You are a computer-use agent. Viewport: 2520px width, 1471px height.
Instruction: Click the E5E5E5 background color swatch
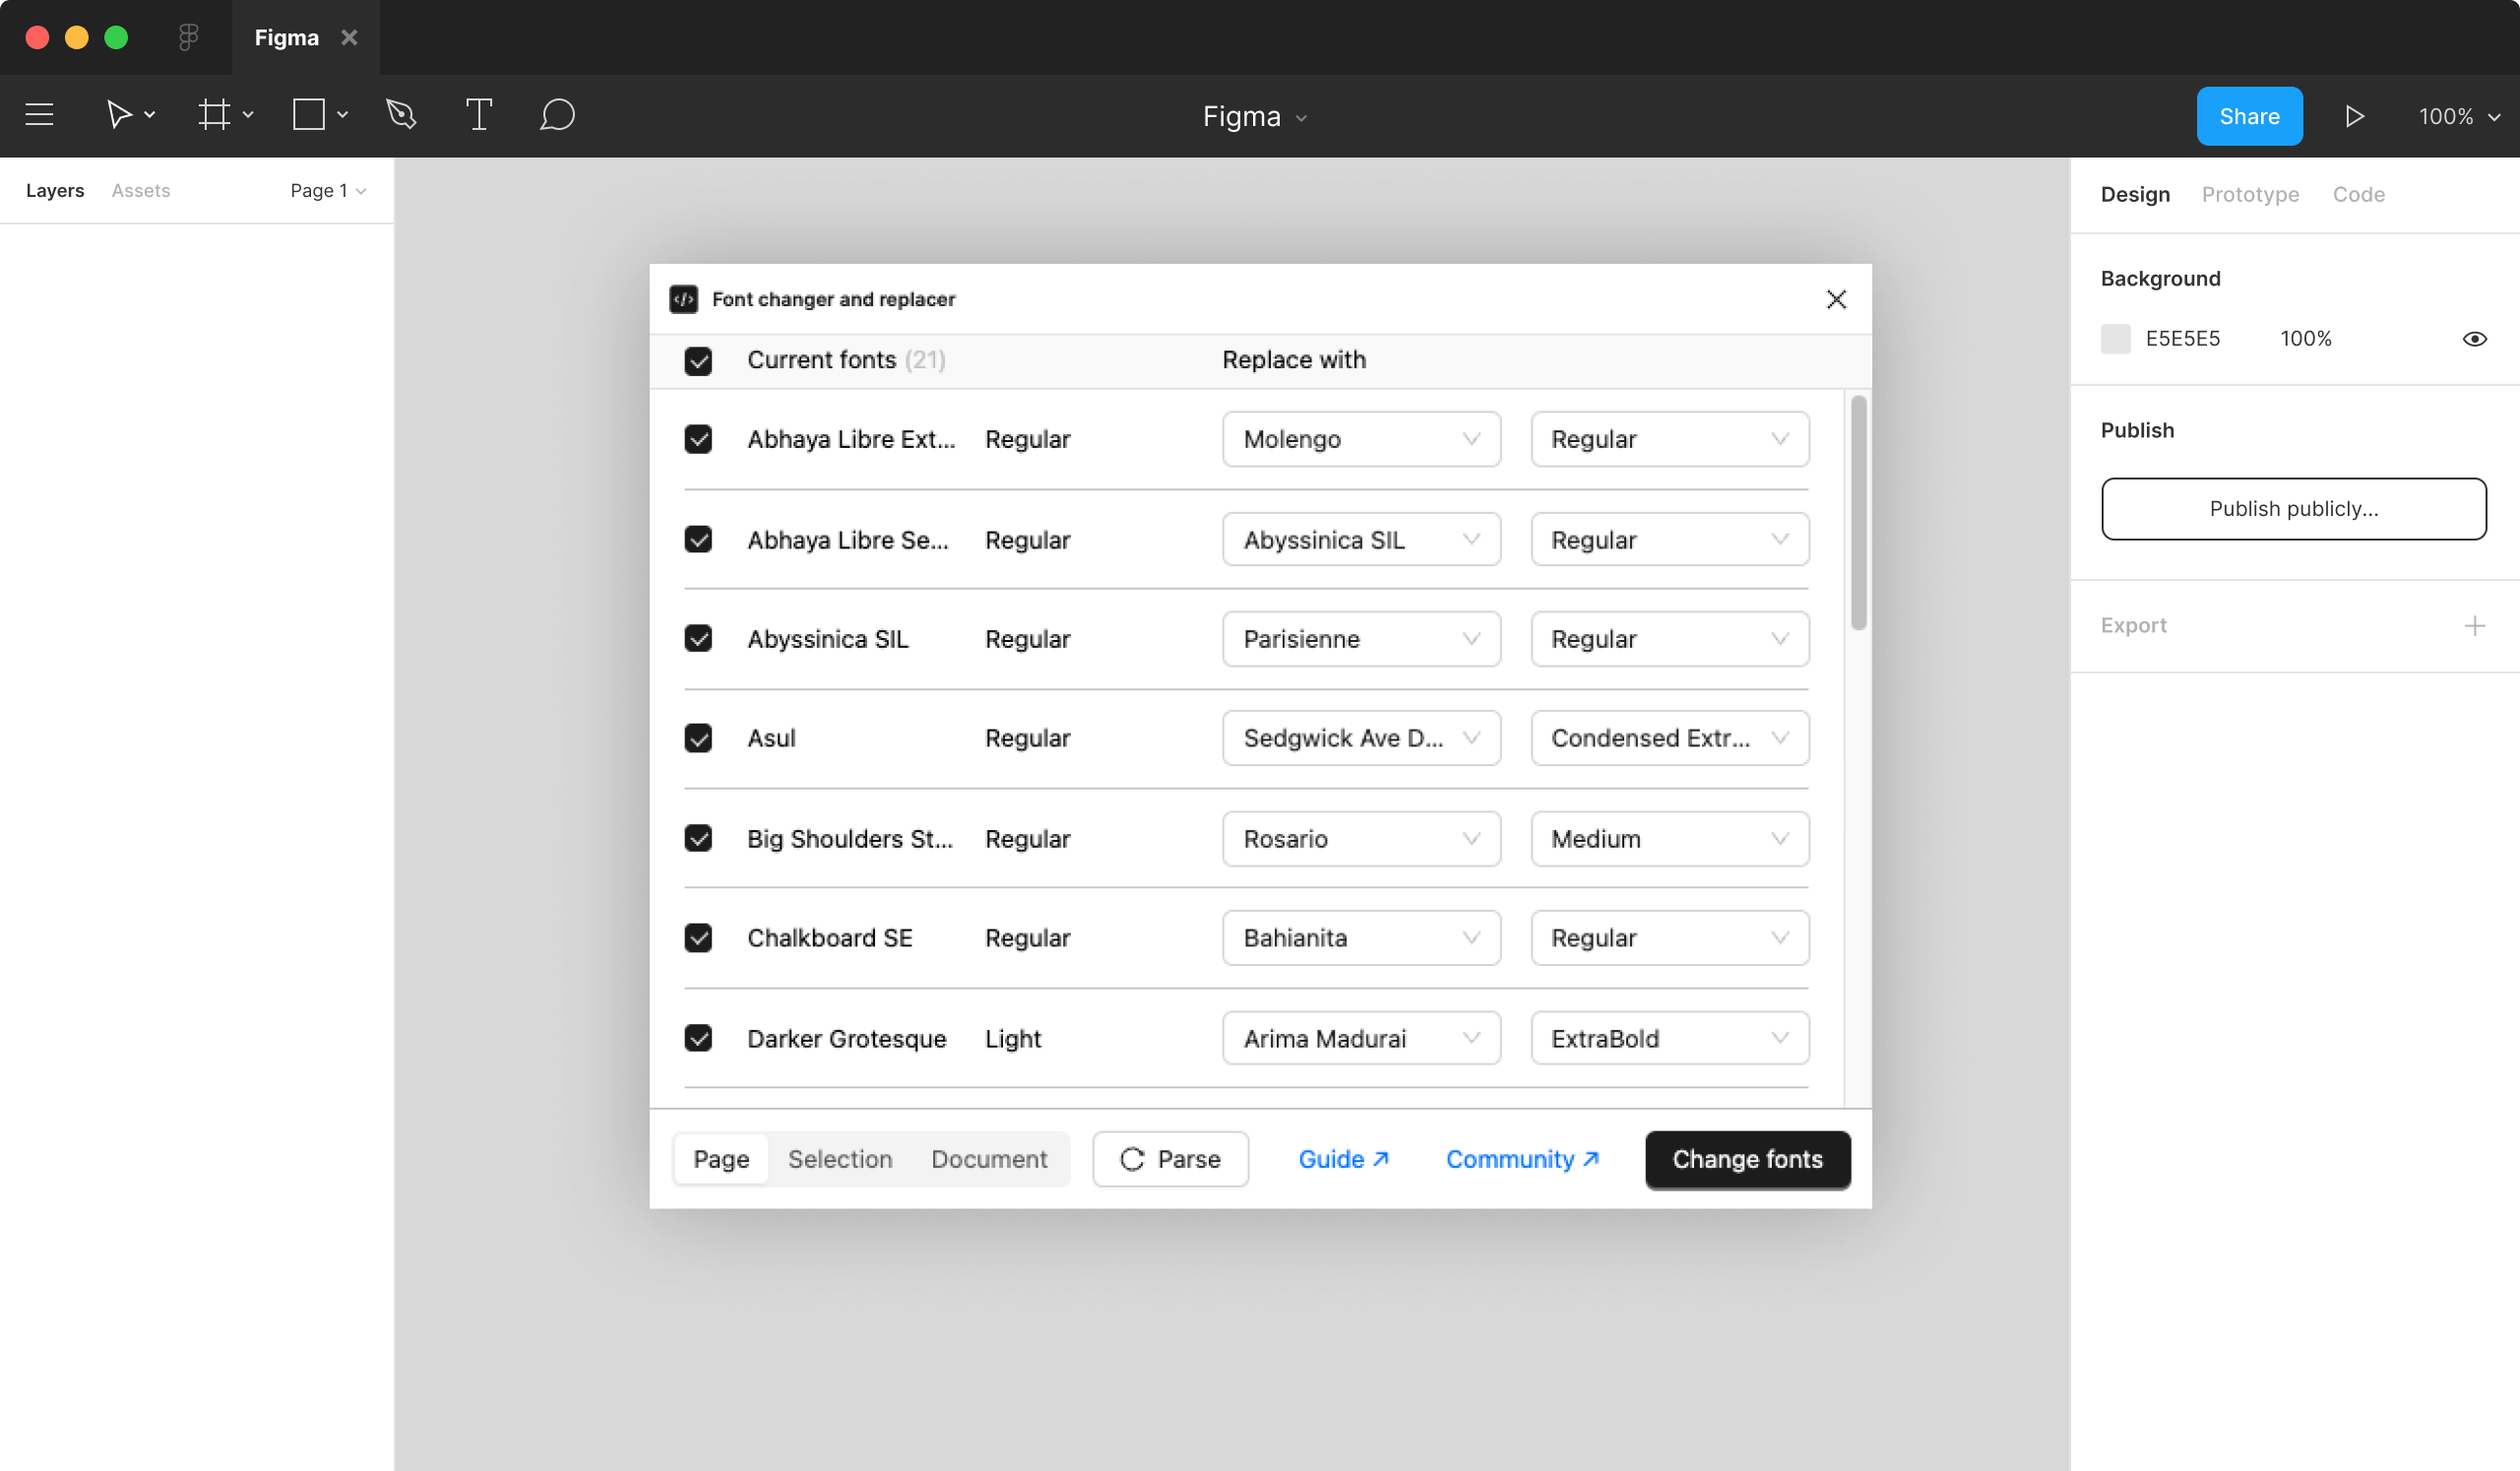tap(2115, 339)
